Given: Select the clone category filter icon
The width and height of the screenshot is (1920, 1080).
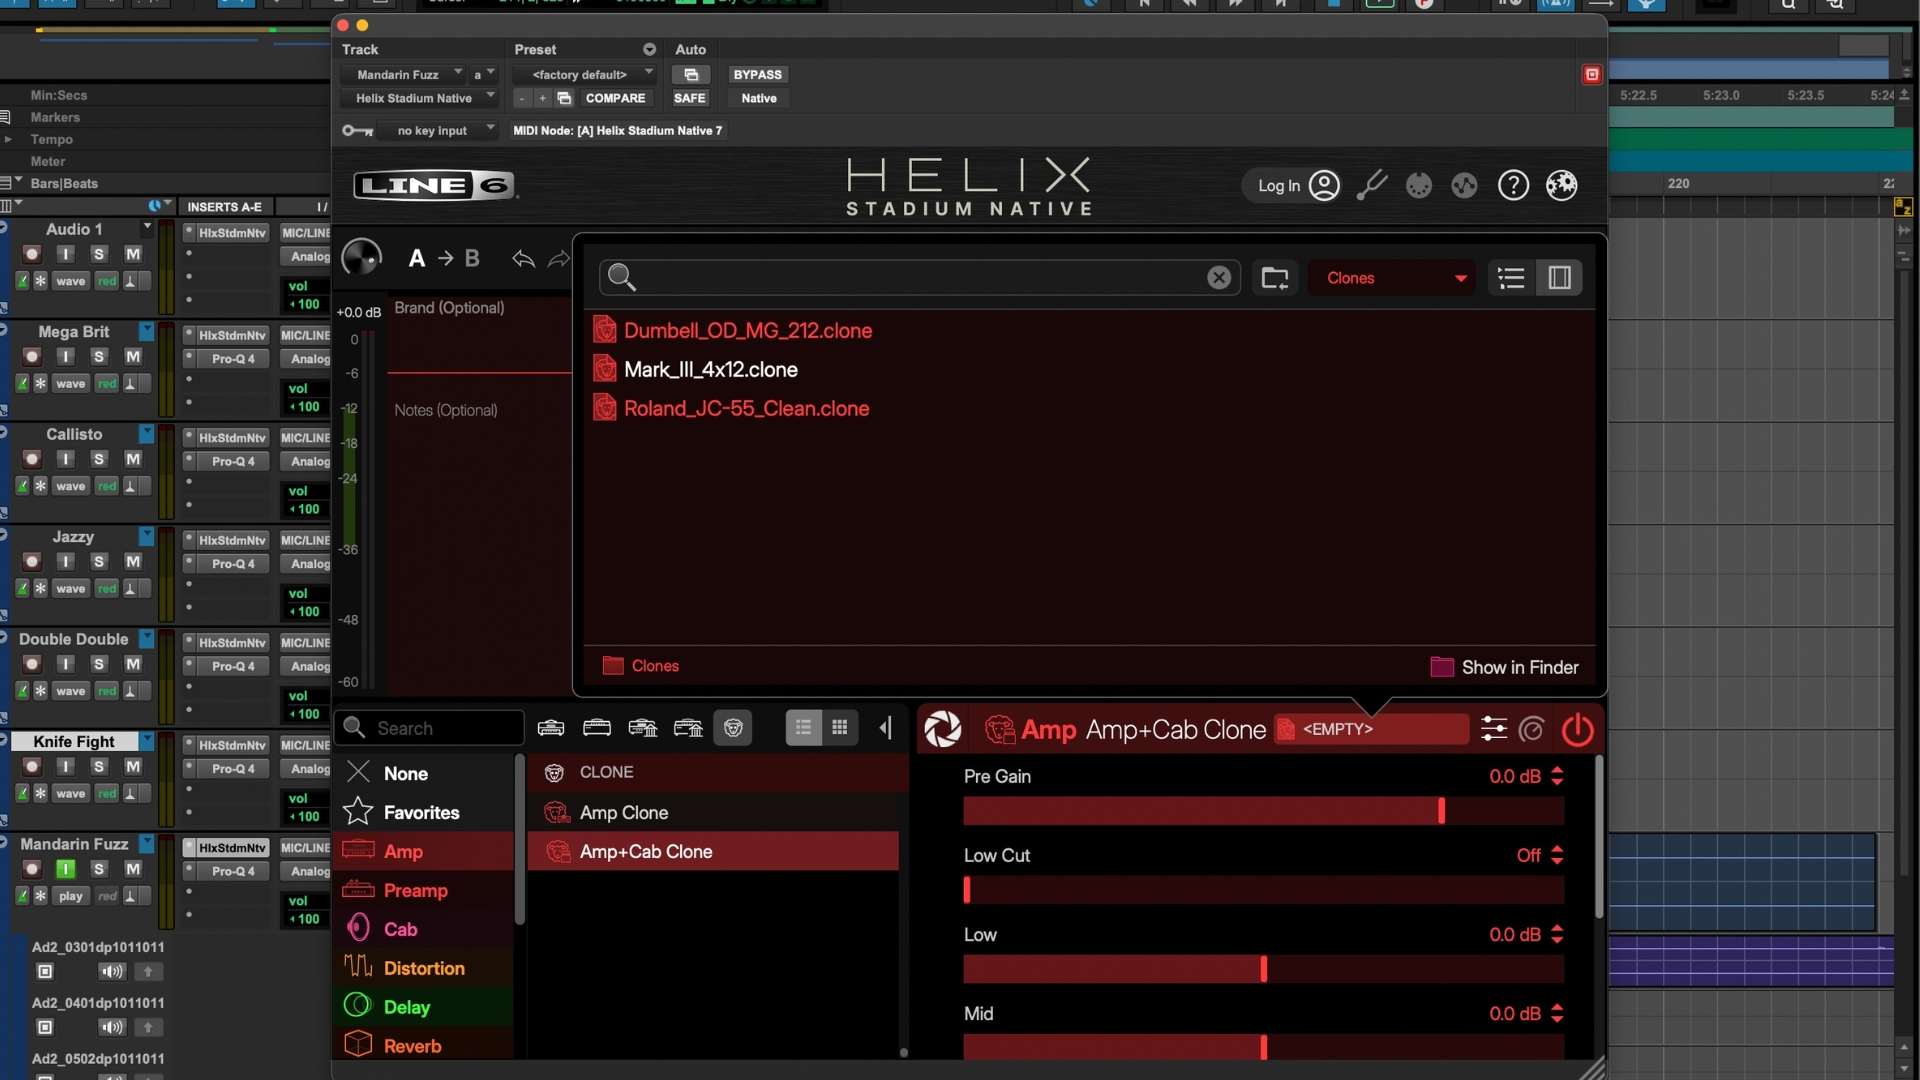Looking at the screenshot, I should pyautogui.click(x=733, y=728).
